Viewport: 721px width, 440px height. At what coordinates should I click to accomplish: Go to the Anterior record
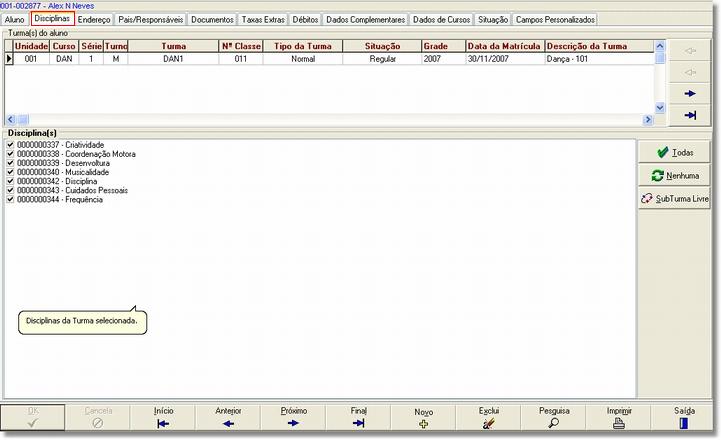pos(228,417)
